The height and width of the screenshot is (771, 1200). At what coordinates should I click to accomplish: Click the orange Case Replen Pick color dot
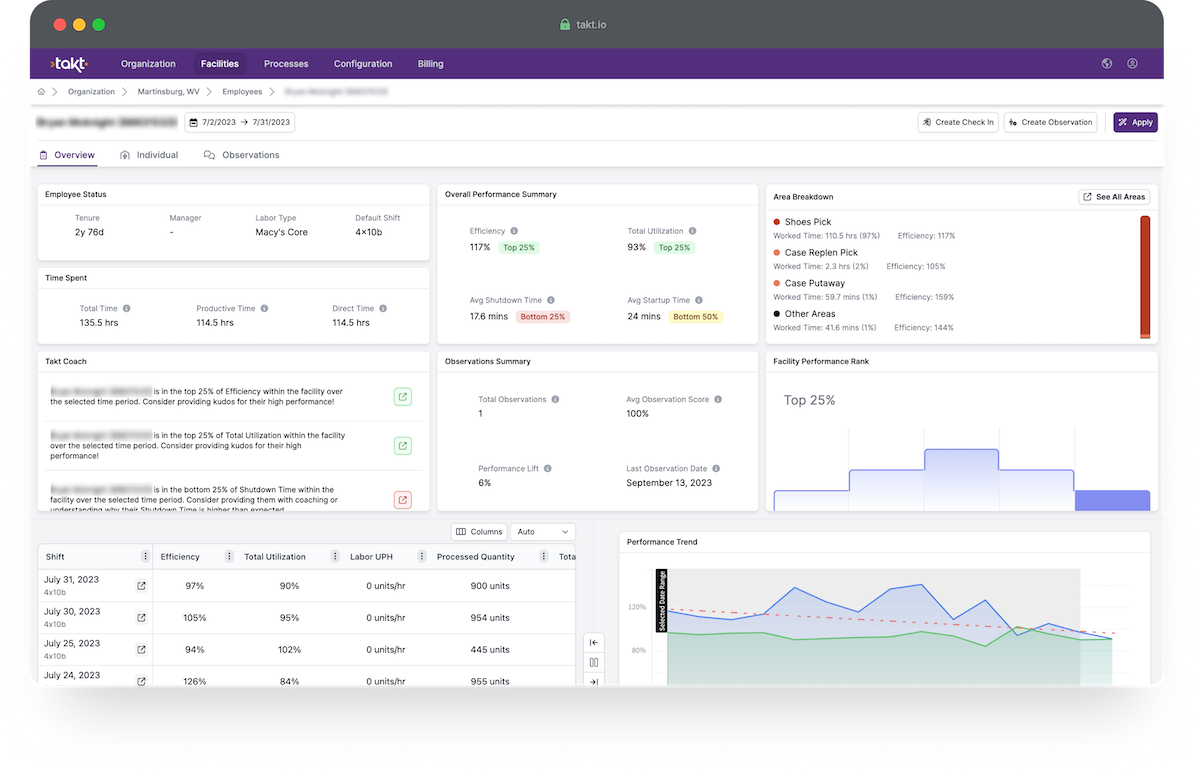pyautogui.click(x=777, y=253)
